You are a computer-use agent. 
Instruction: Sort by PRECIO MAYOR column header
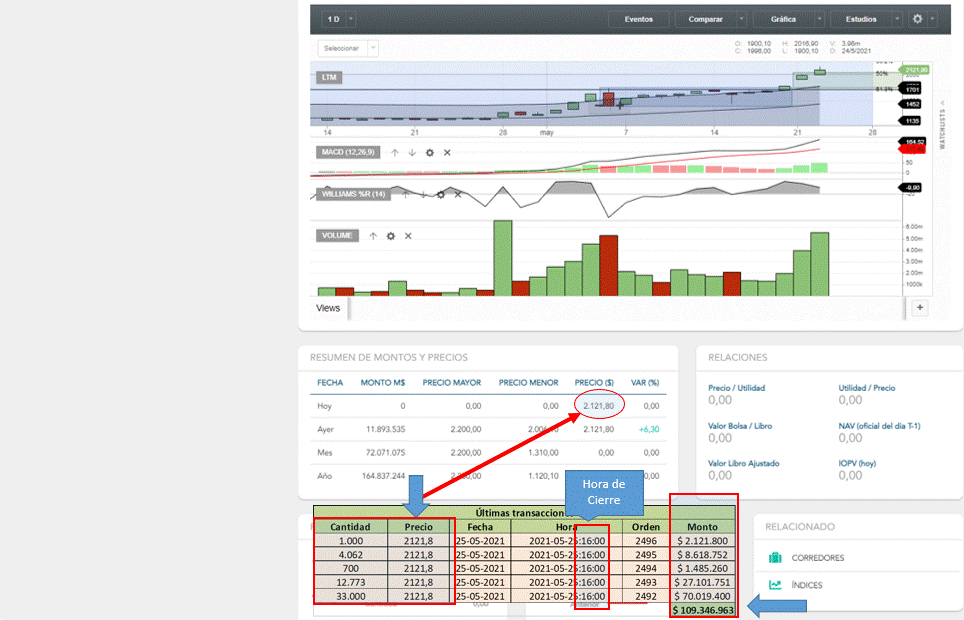point(451,383)
